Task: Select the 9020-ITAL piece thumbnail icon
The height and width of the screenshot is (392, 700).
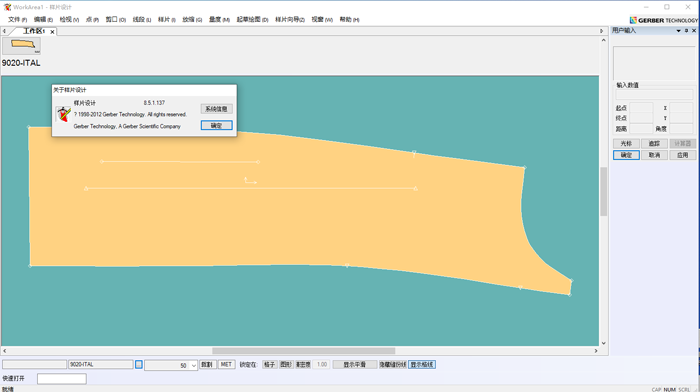Action: click(21, 46)
